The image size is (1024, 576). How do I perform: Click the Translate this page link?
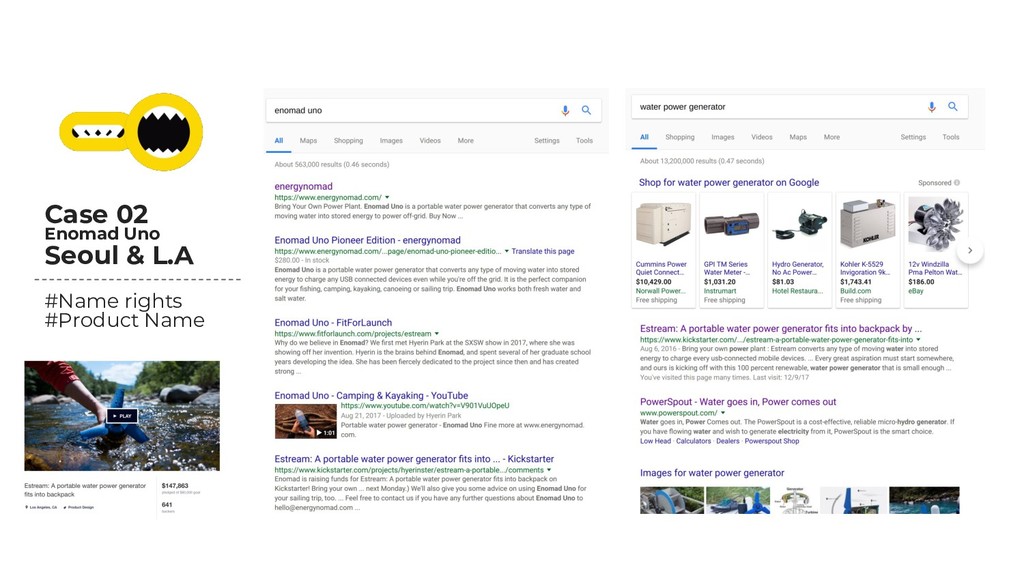coord(543,251)
